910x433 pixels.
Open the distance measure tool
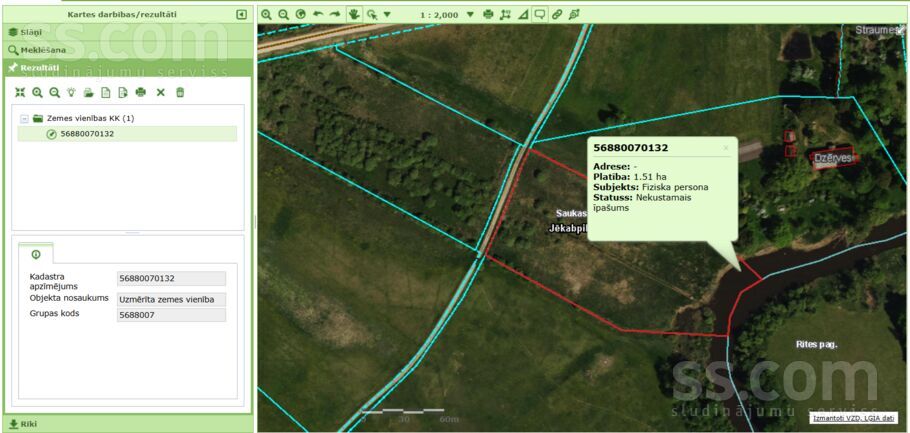505,15
